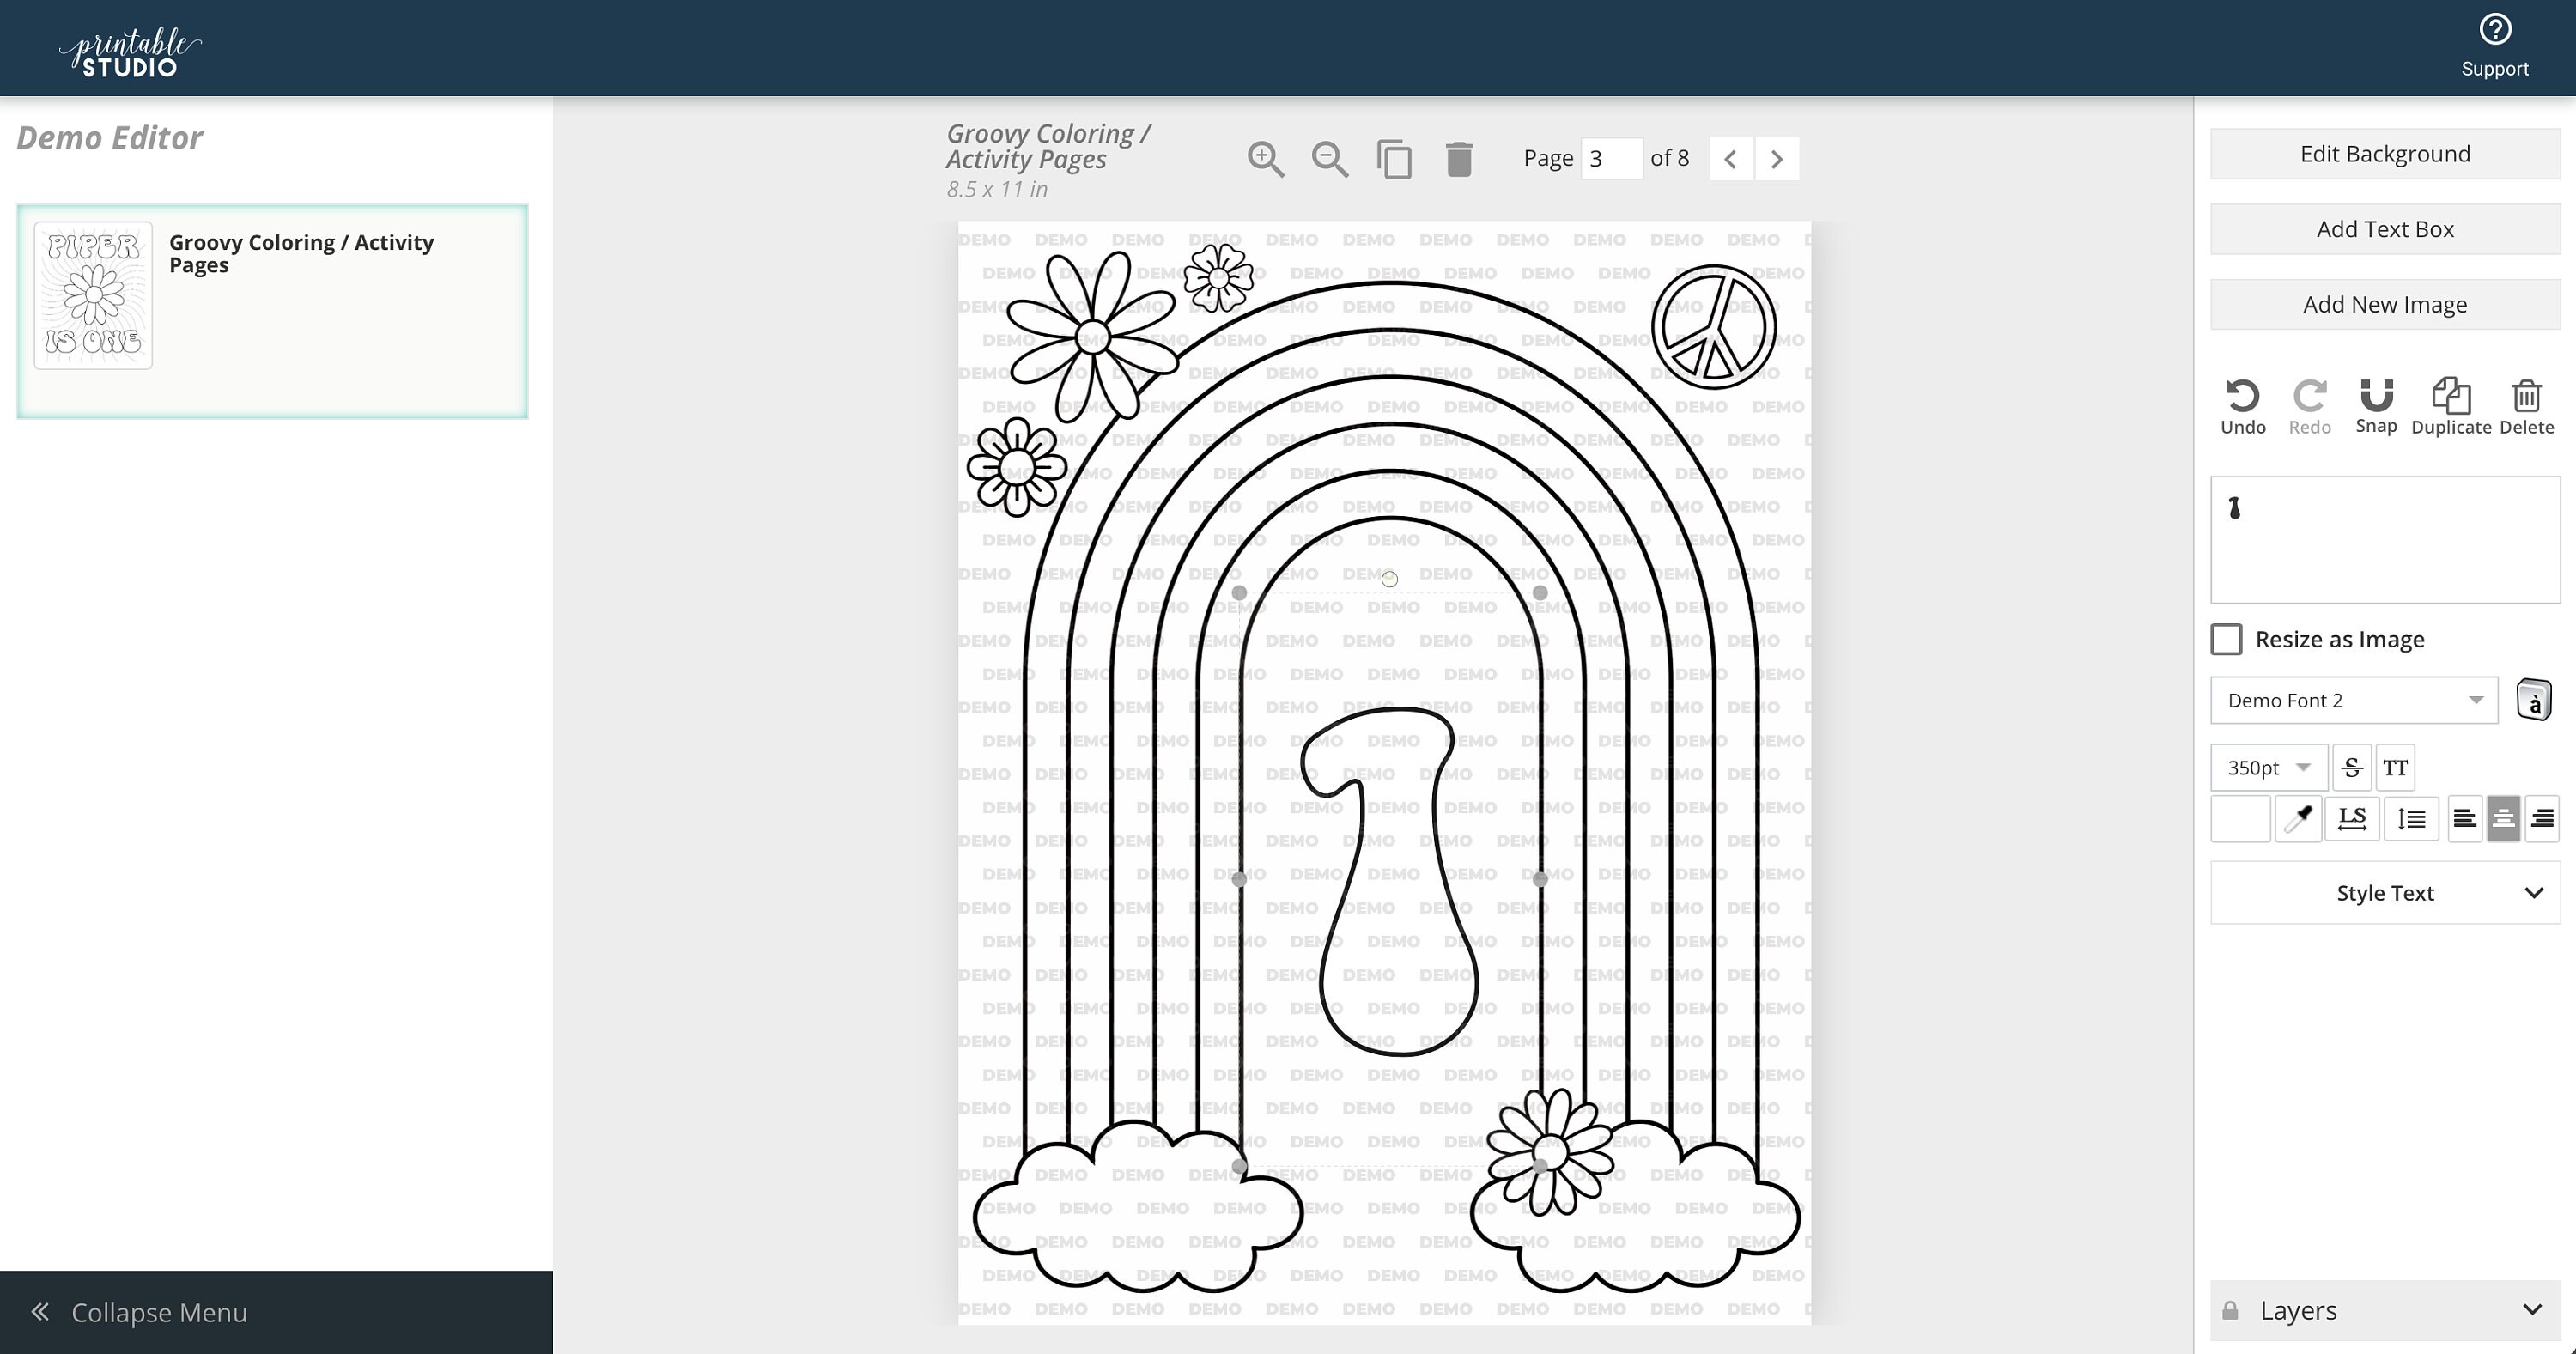Click the Groovy Coloring / Activity Pages title in sidebar
This screenshot has height=1354, width=2576.
pyautogui.click(x=301, y=254)
